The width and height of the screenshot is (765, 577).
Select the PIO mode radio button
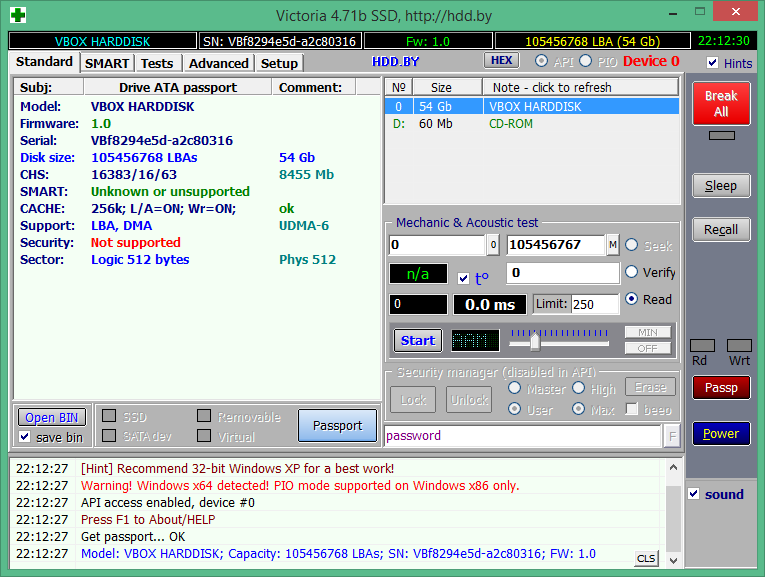click(585, 61)
